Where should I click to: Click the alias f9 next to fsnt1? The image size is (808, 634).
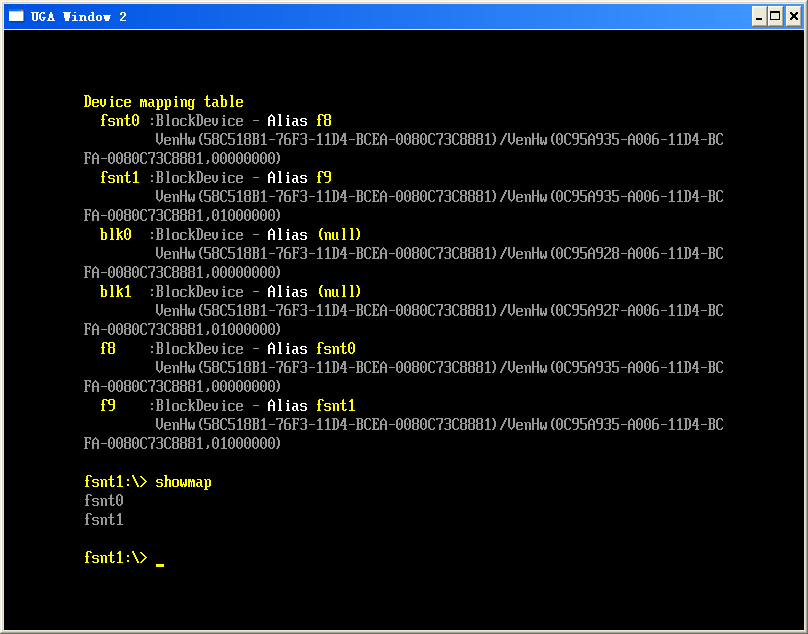pos(324,178)
